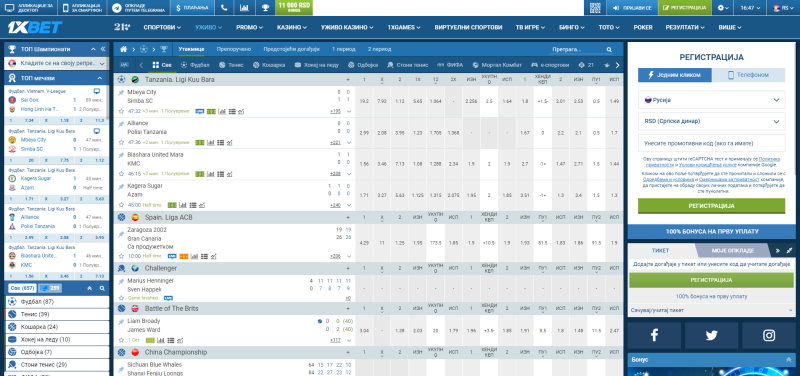Open the country dropdown showing Русија
This screenshot has height=376, width=800.
711,100
